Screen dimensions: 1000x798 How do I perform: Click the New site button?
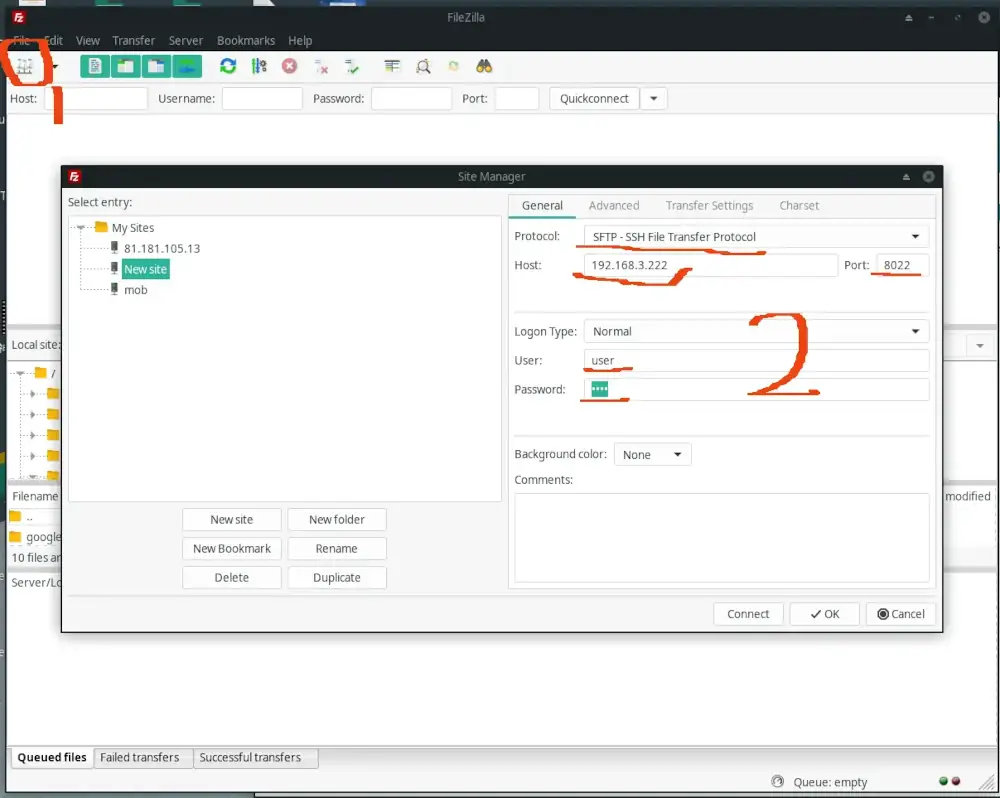[x=232, y=520]
